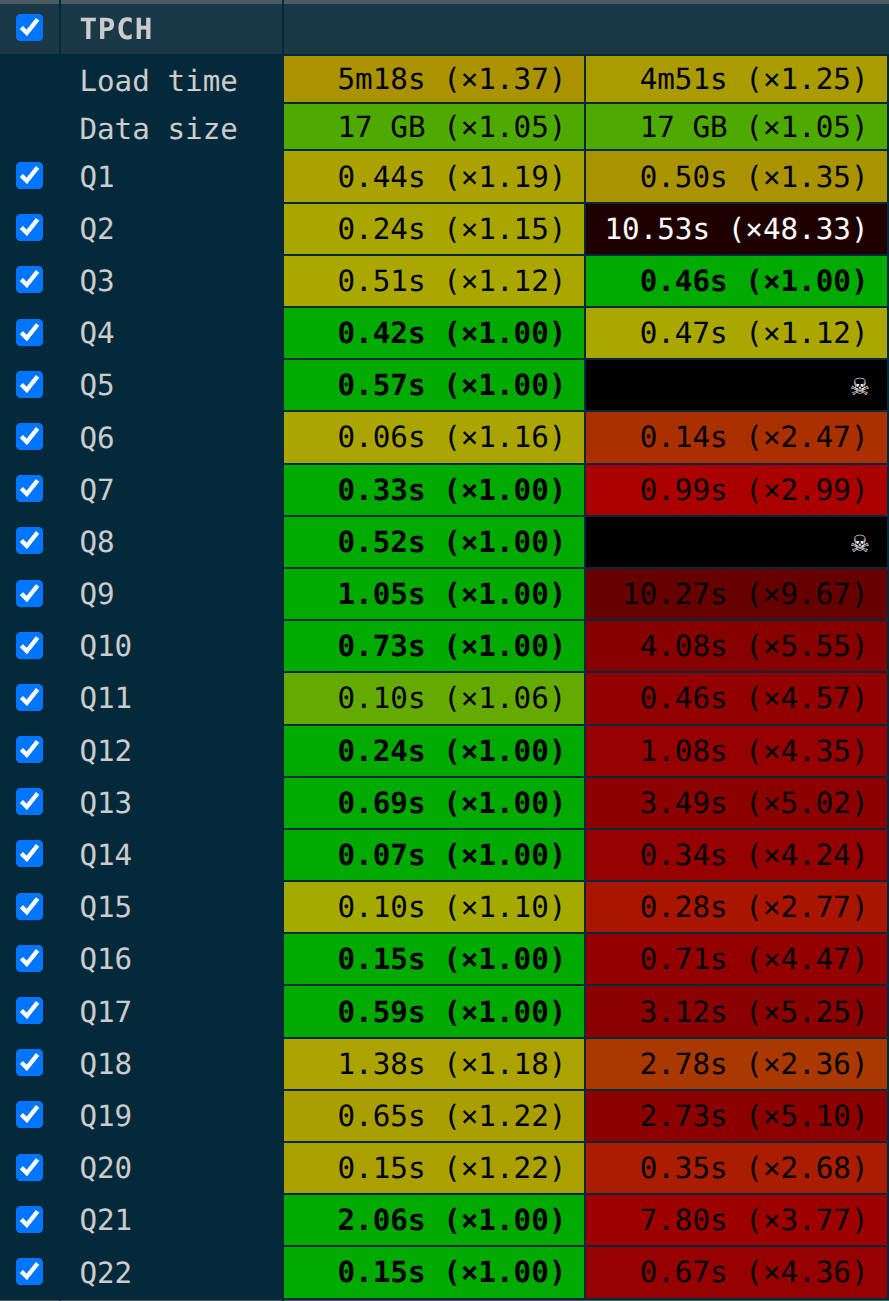Image resolution: width=889 pixels, height=1301 pixels.
Task: Click the skull icon in the Q8 row
Action: pyautogui.click(x=859, y=543)
